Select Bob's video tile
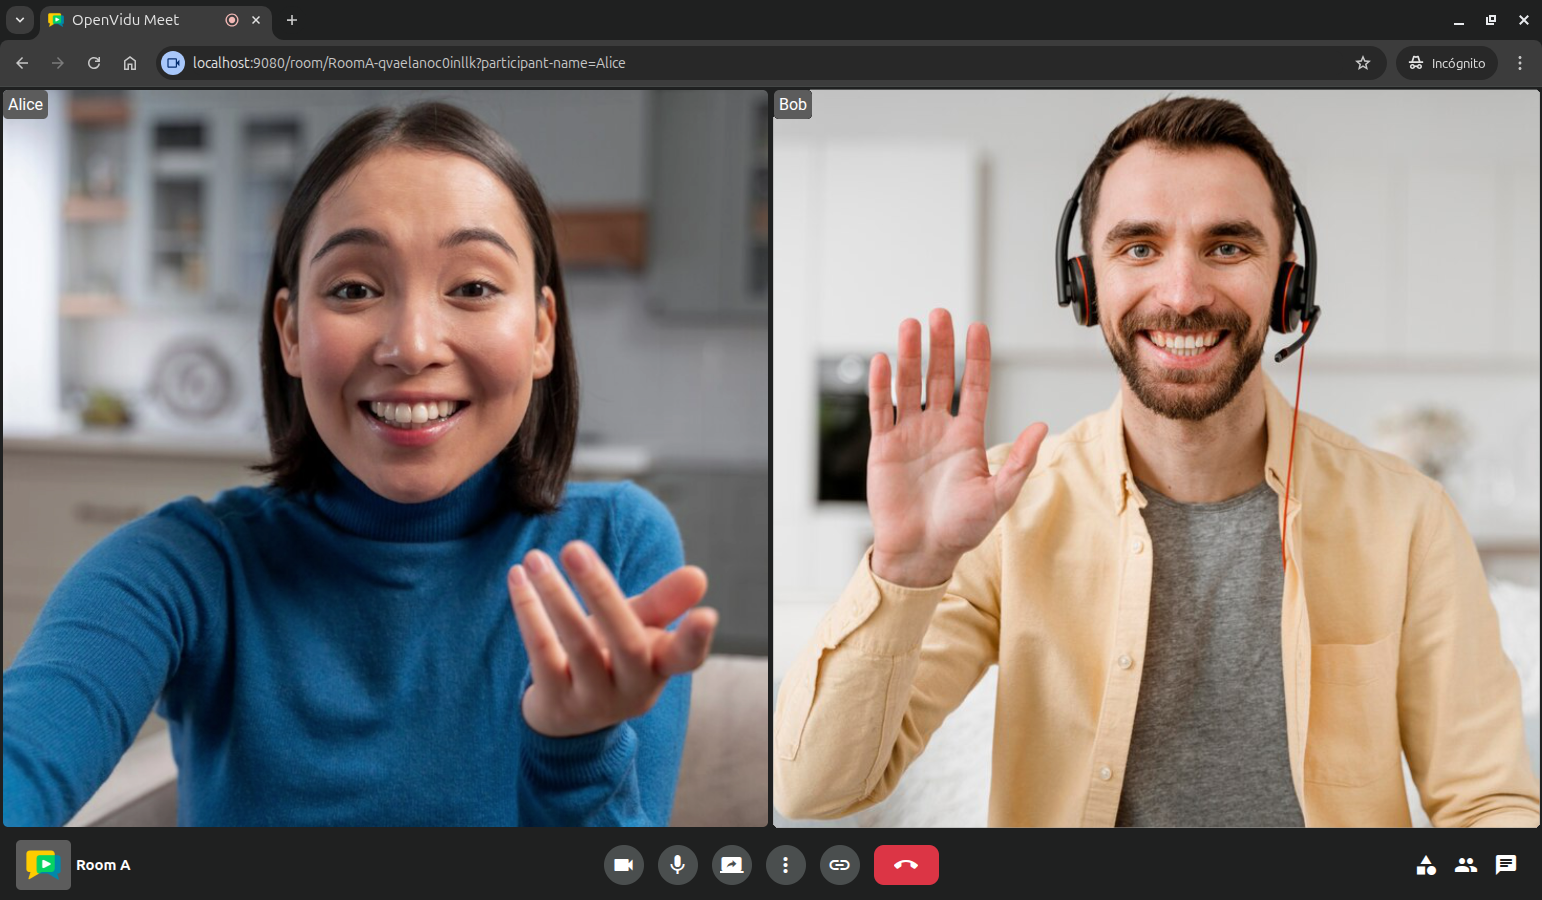This screenshot has width=1542, height=900. 1156,458
